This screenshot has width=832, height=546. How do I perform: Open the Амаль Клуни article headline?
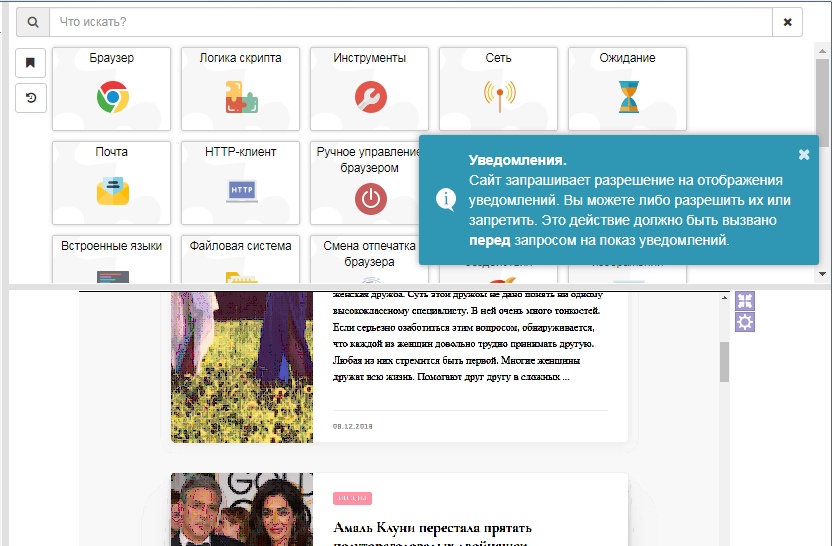(x=432, y=535)
